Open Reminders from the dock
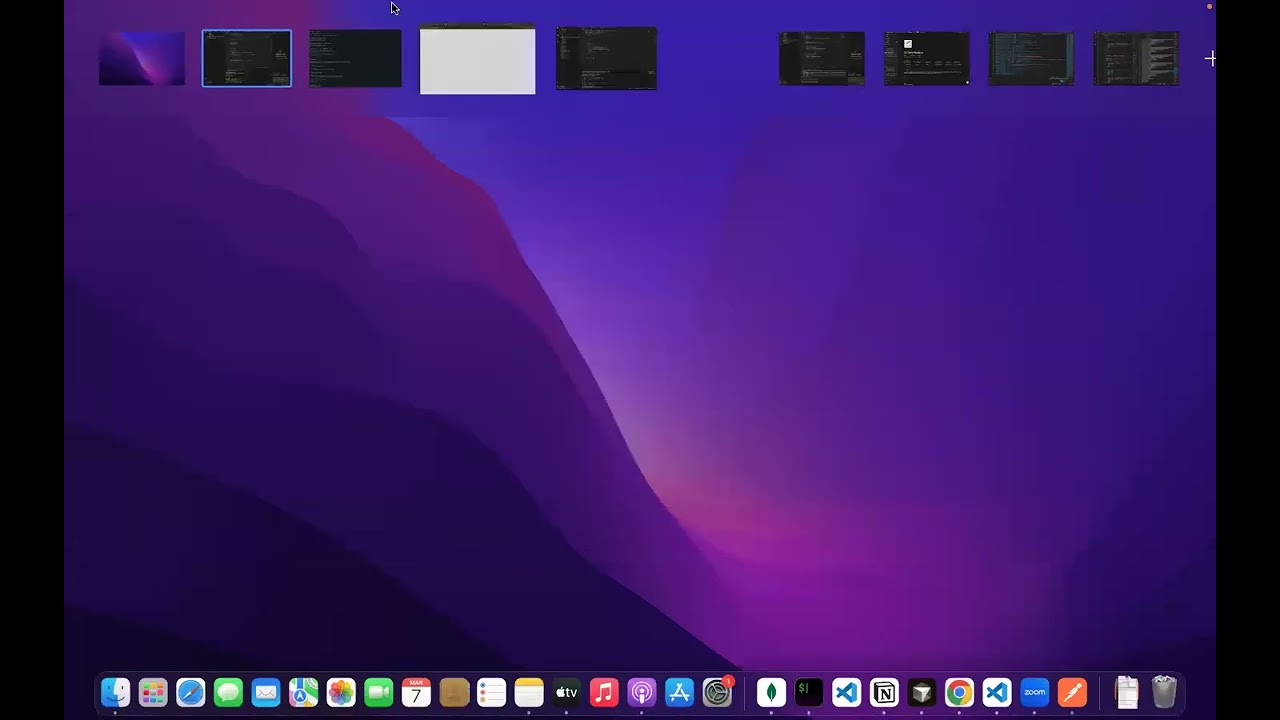The image size is (1280, 720). [491, 692]
